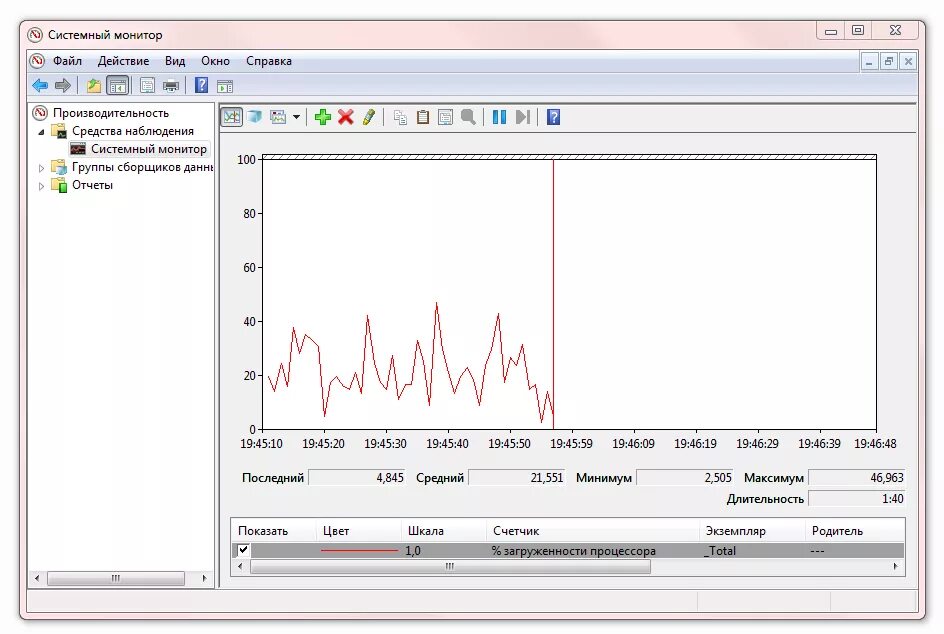Click the _Total instance cell
Image resolution: width=944 pixels, height=634 pixels.
point(719,550)
